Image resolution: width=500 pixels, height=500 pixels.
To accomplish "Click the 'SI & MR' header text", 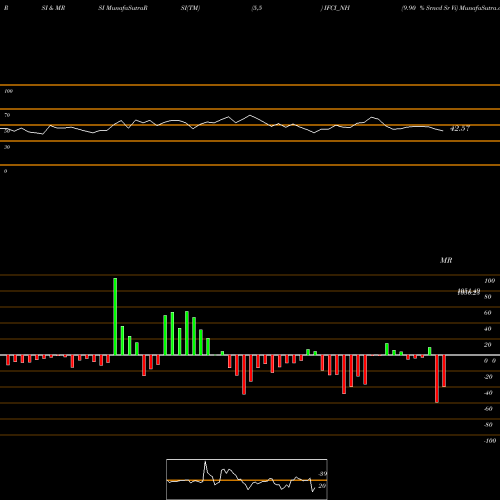I will [53, 8].
